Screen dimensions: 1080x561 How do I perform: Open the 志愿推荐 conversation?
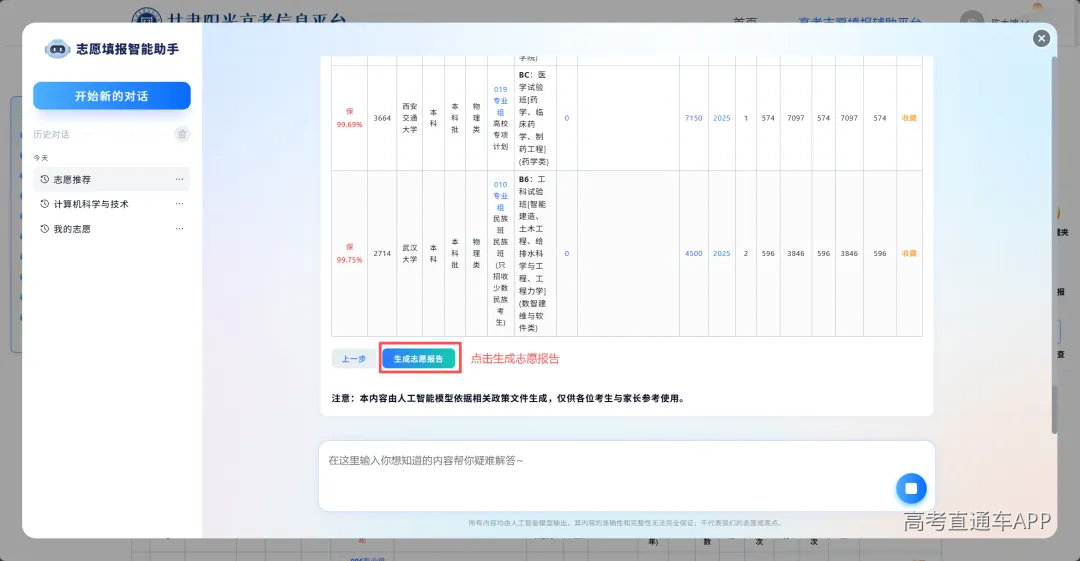[x=112, y=179]
